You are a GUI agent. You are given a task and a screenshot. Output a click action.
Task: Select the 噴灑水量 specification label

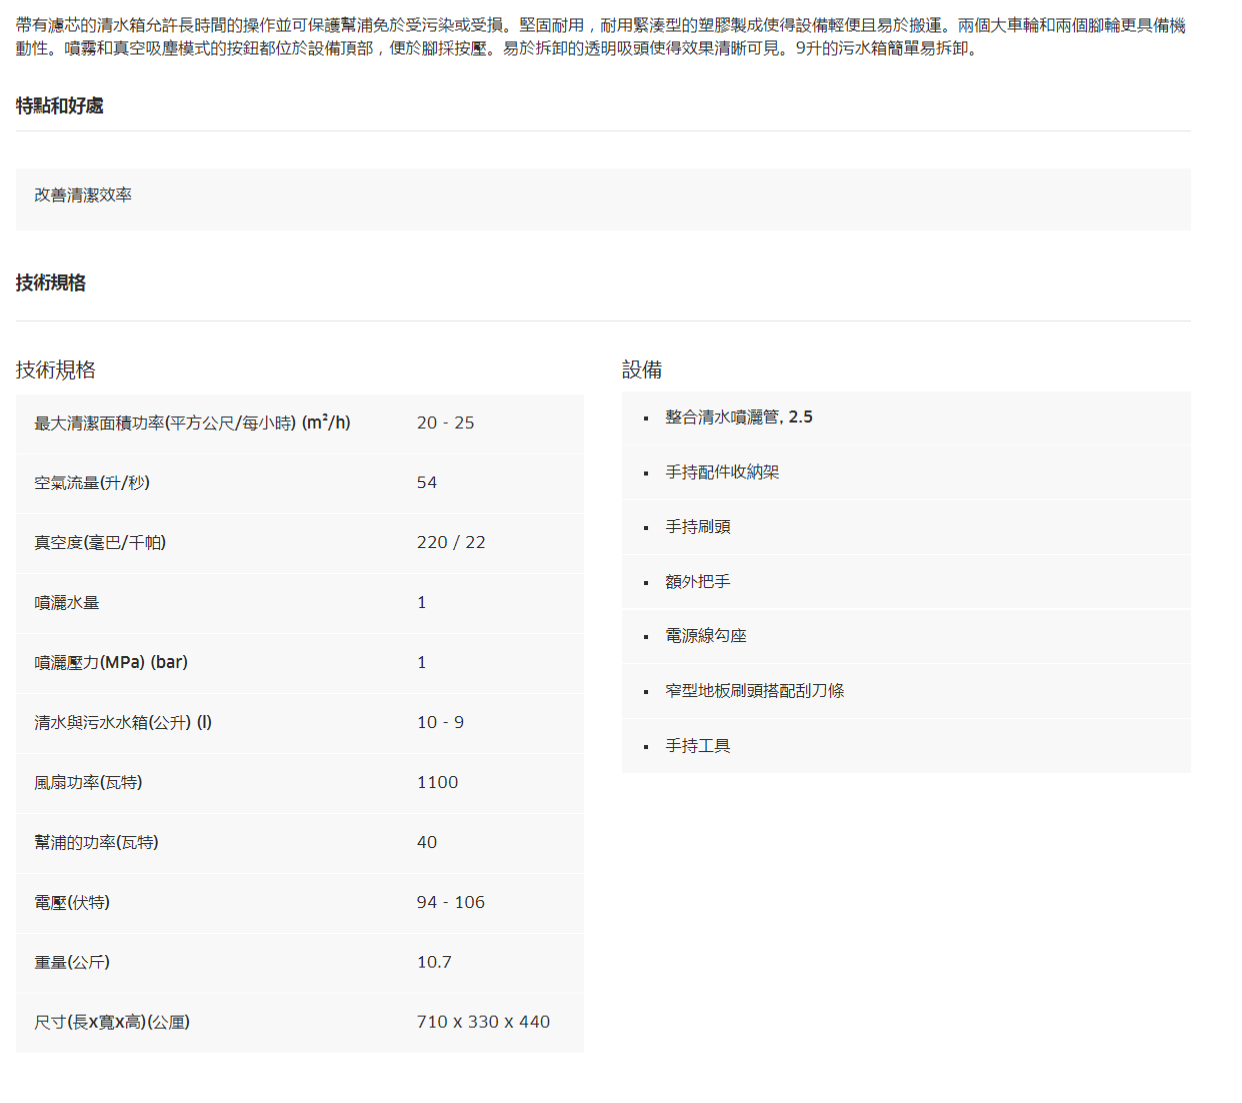click(67, 603)
